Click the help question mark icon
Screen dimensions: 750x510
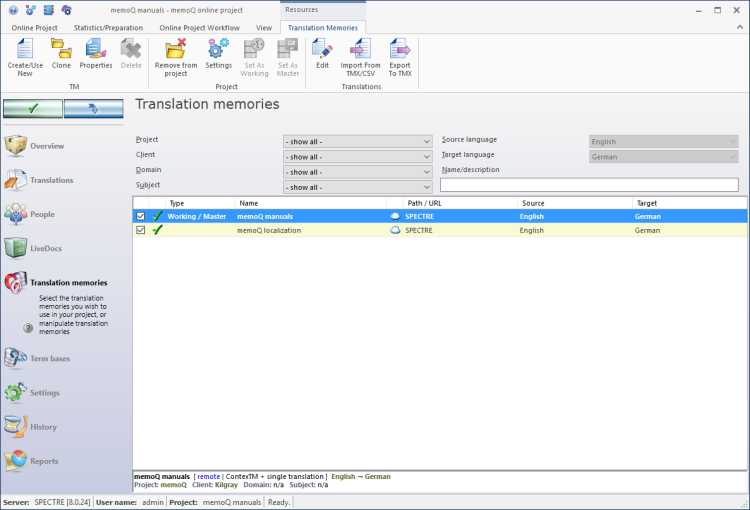28,328
